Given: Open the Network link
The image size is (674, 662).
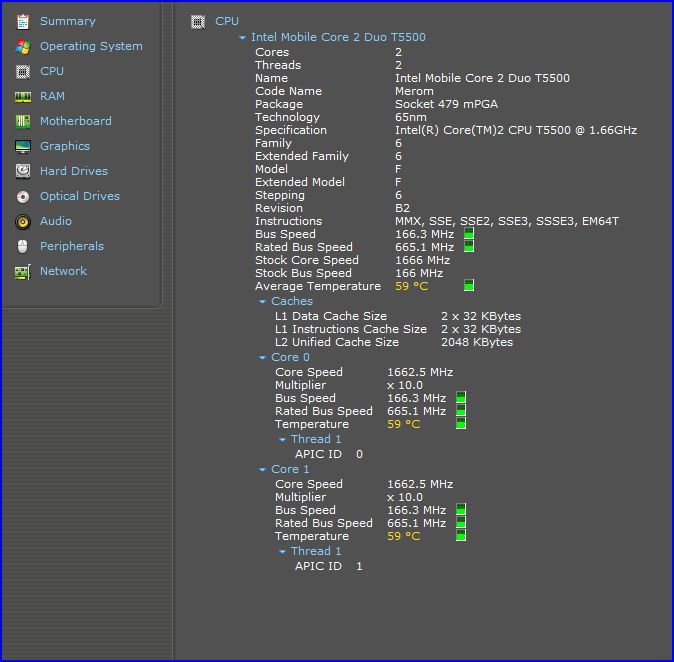Looking at the screenshot, I should point(63,271).
